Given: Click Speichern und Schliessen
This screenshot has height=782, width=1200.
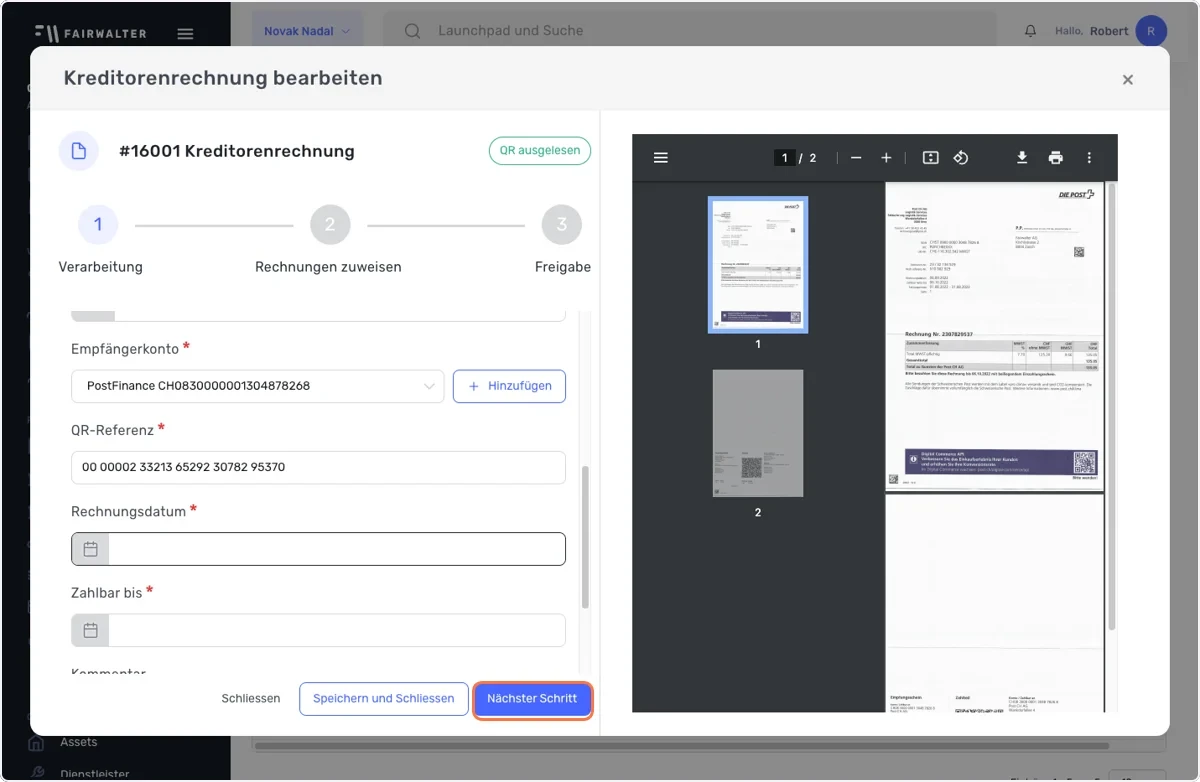Looking at the screenshot, I should [x=384, y=698].
